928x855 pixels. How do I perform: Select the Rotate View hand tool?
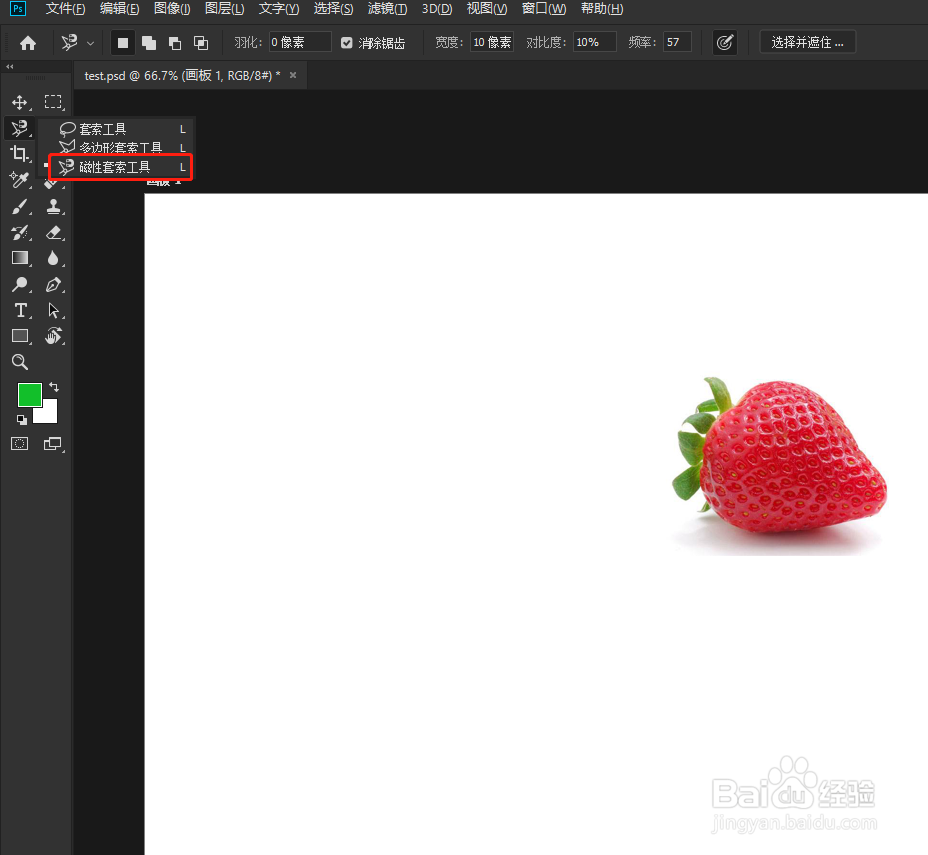point(53,336)
